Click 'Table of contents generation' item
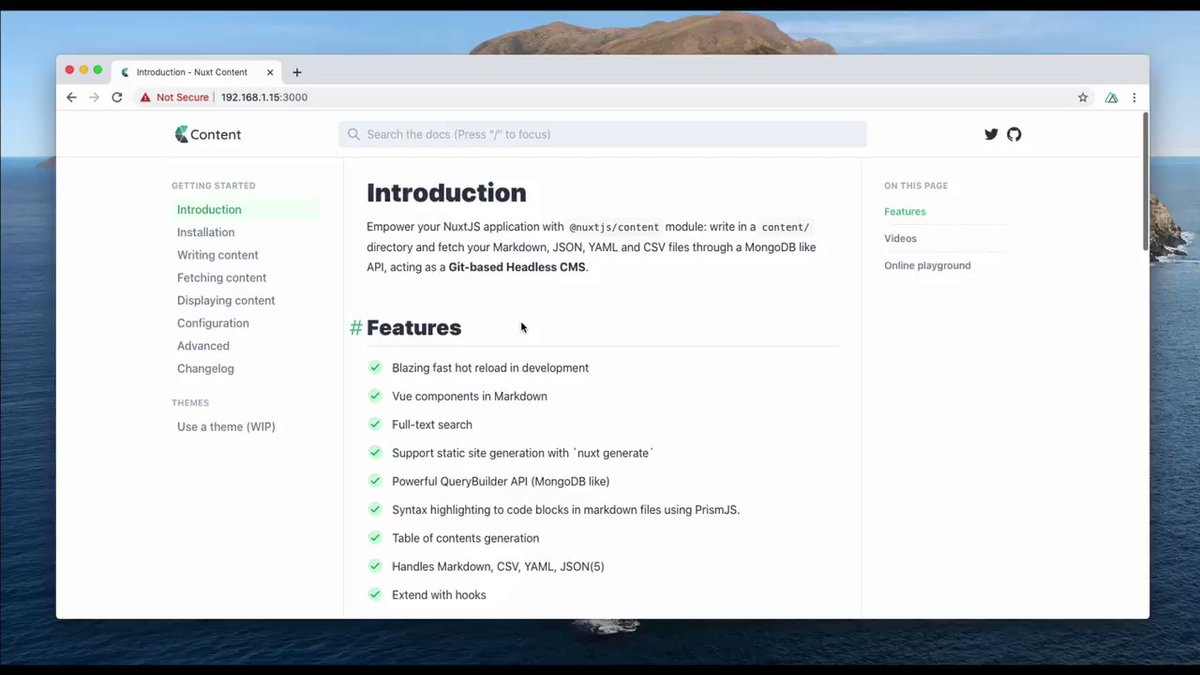Viewport: 1200px width, 675px height. pos(466,538)
